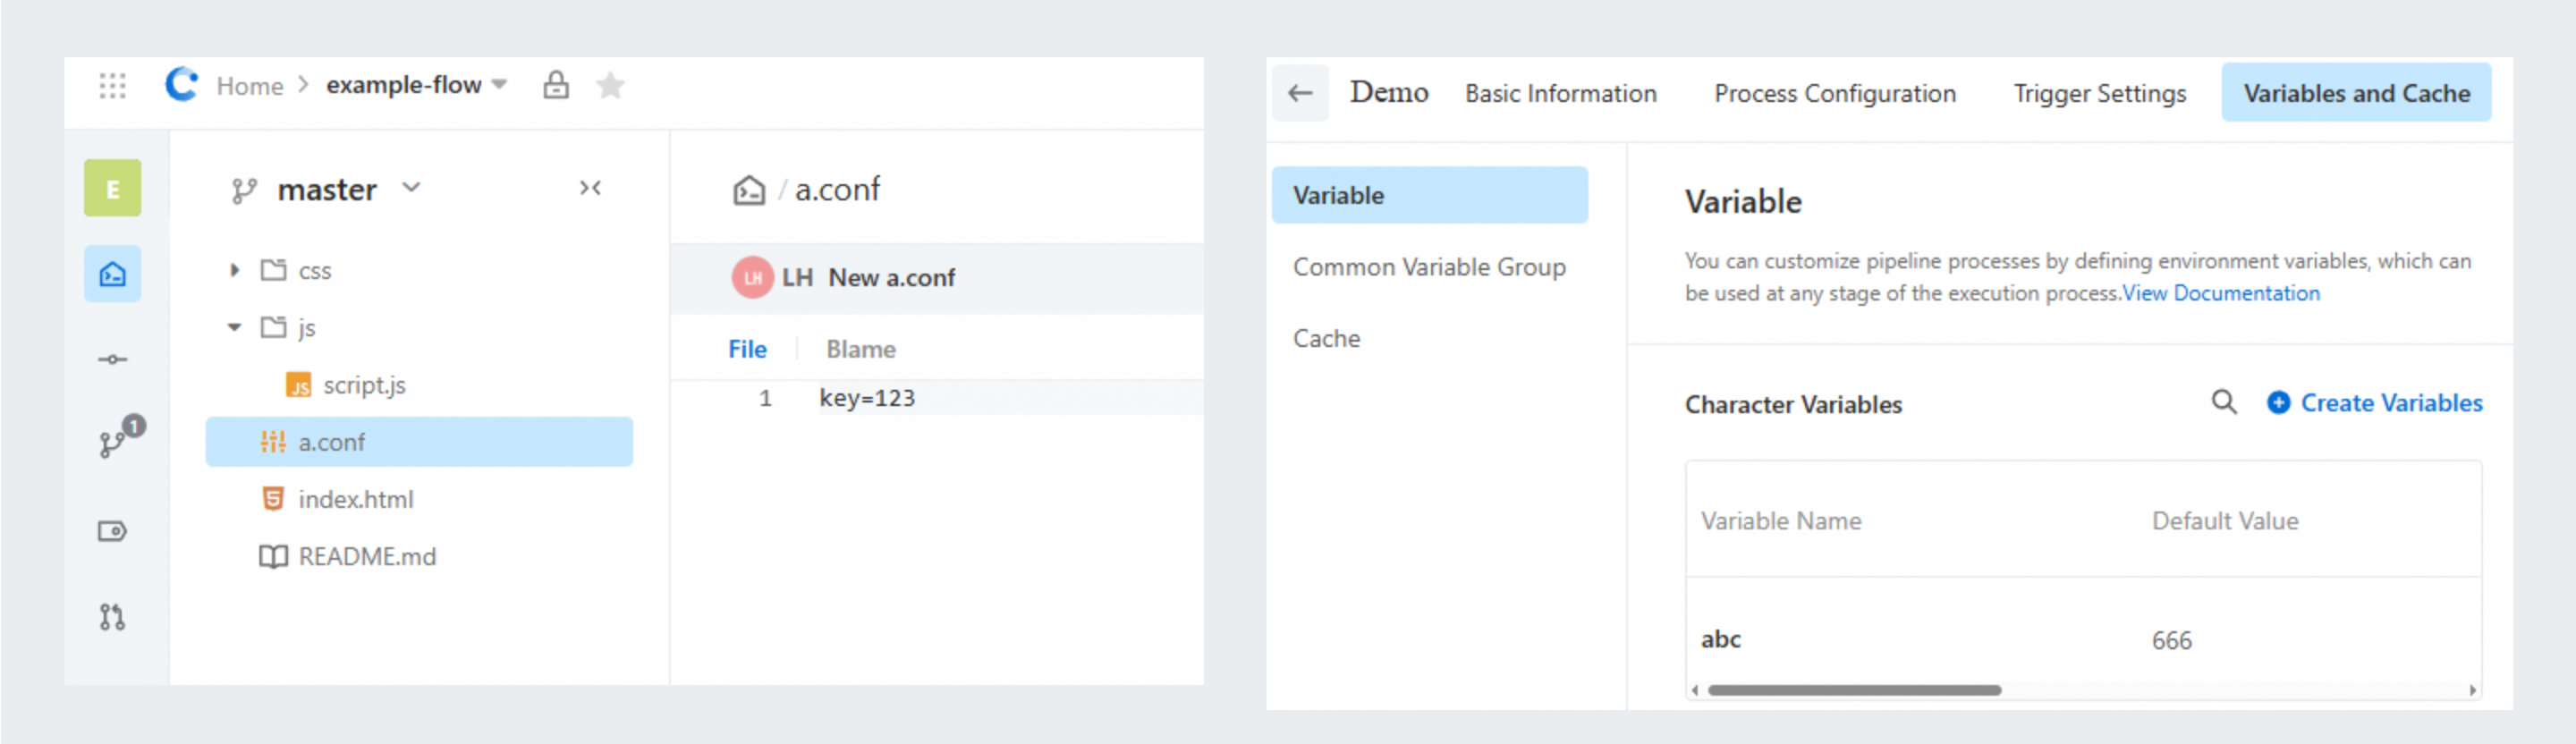Open the app grid menu icon
The image size is (2576, 744).
click(x=112, y=86)
